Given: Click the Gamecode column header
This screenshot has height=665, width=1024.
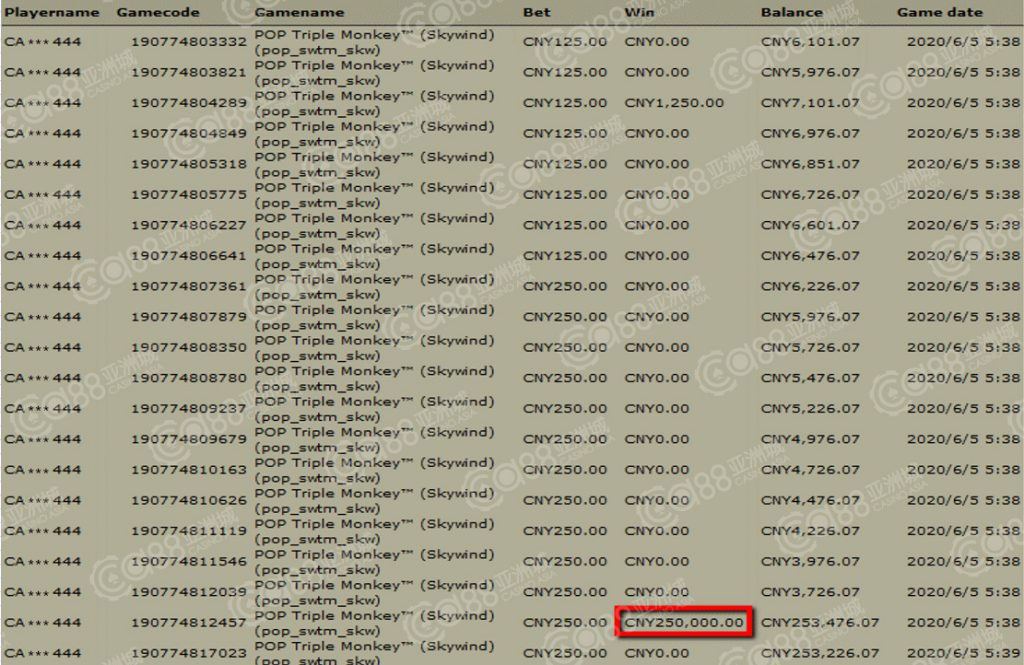Looking at the screenshot, I should [158, 13].
